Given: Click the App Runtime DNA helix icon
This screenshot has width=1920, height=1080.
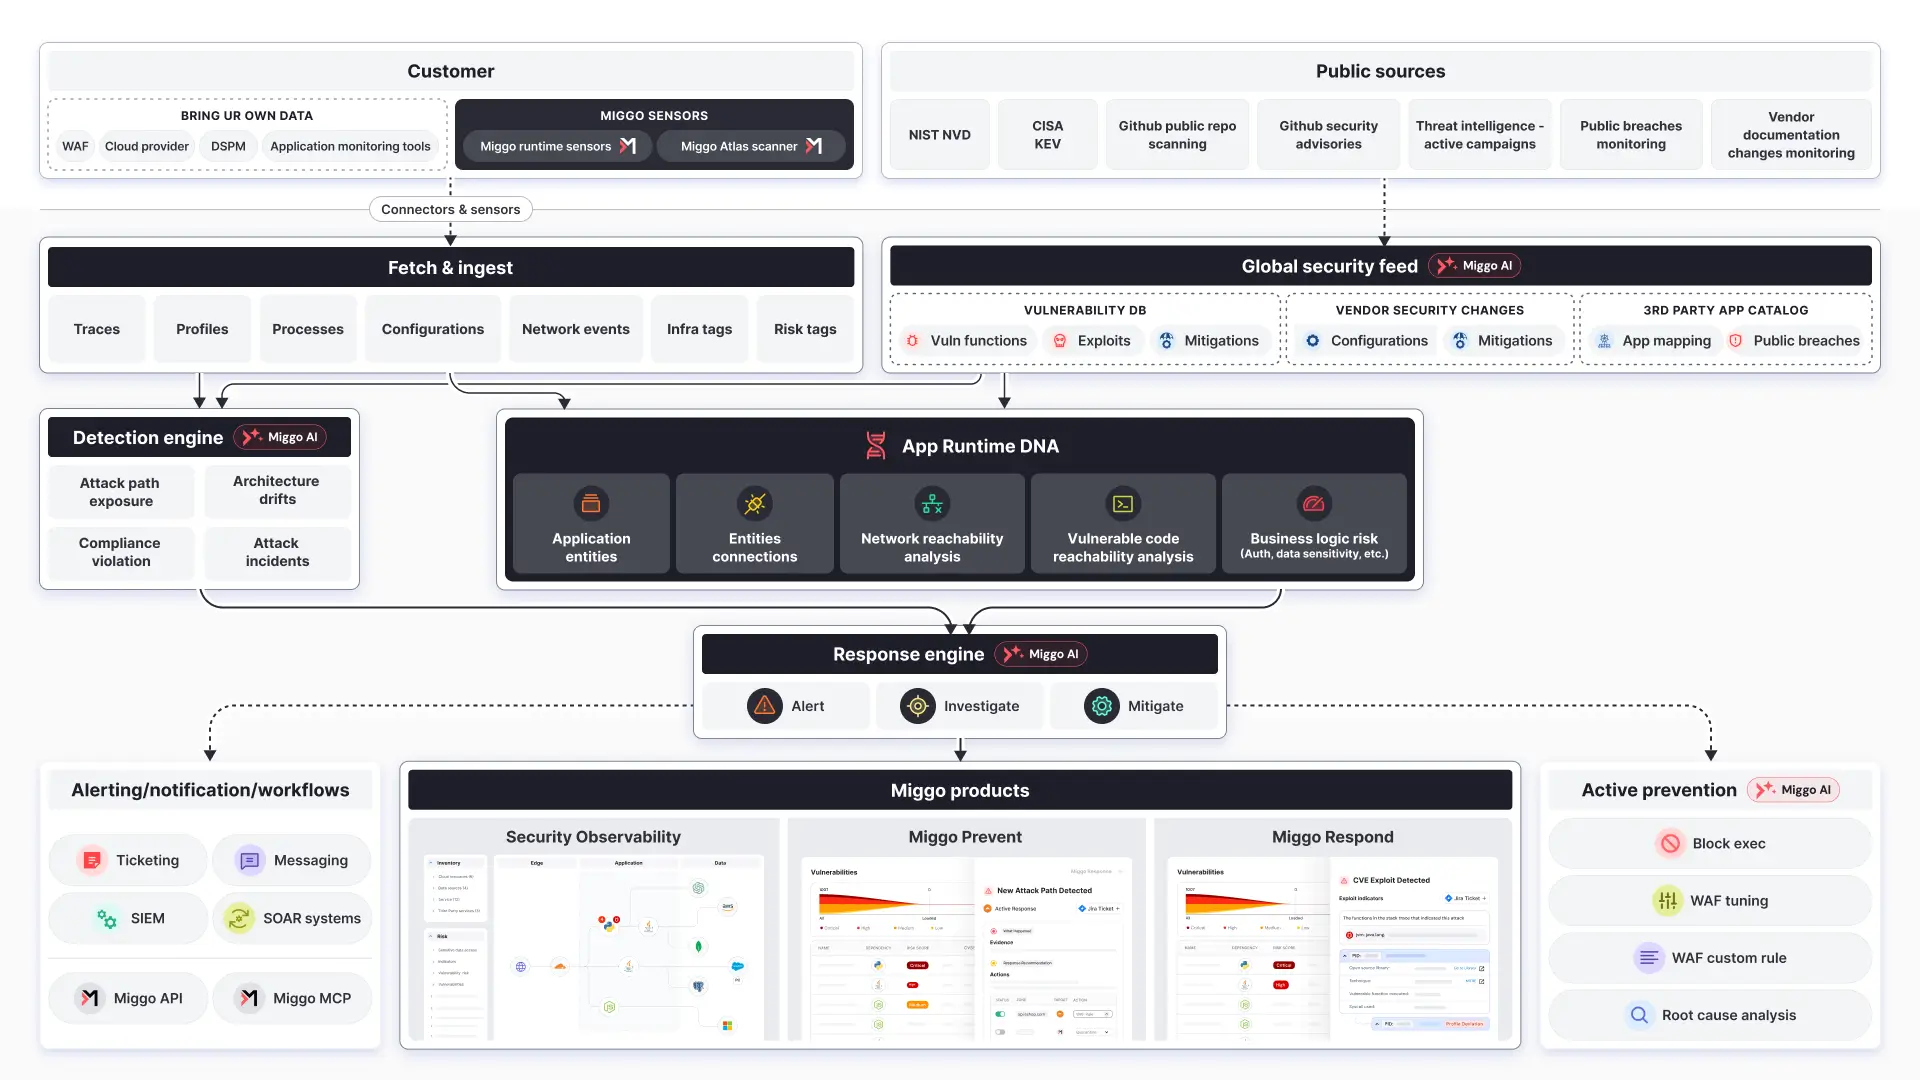Looking at the screenshot, I should point(876,445).
